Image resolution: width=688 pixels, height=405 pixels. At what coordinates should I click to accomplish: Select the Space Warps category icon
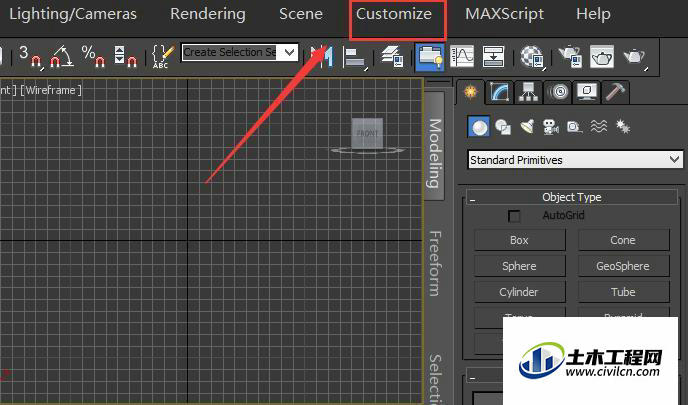pos(598,127)
